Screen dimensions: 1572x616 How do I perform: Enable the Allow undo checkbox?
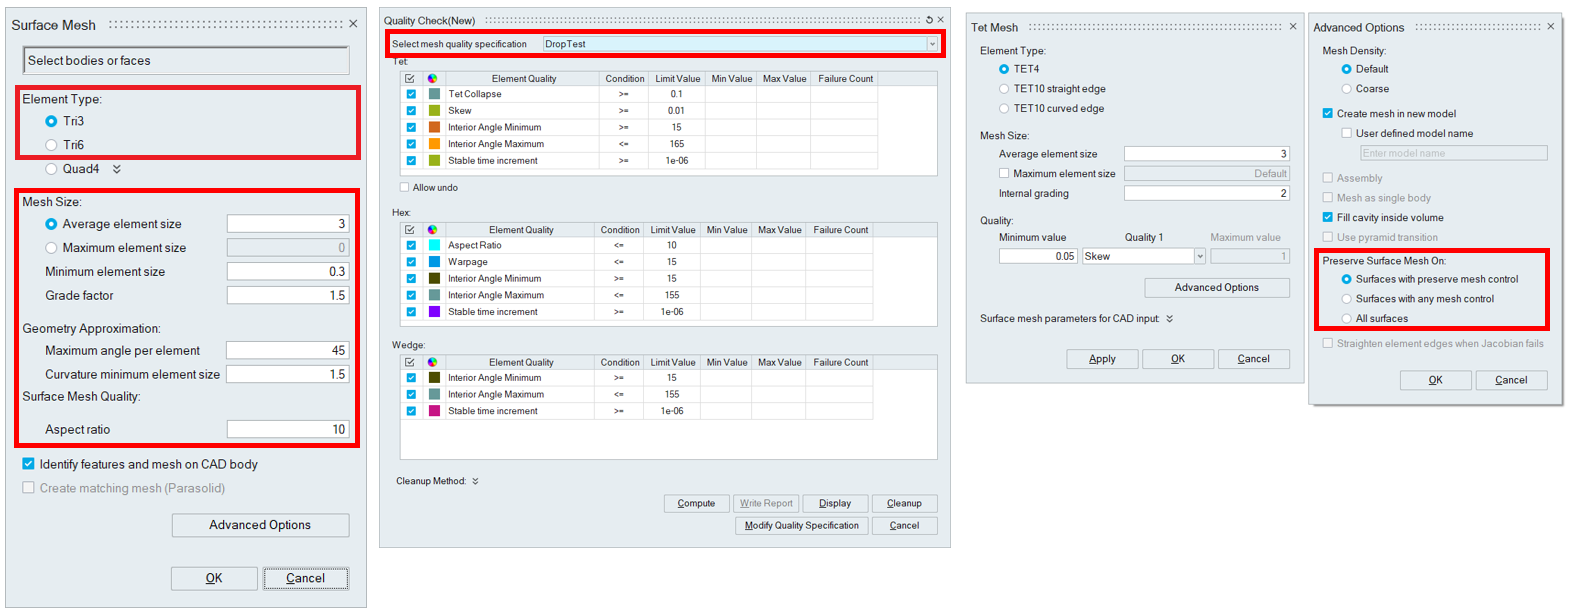pyautogui.click(x=405, y=187)
